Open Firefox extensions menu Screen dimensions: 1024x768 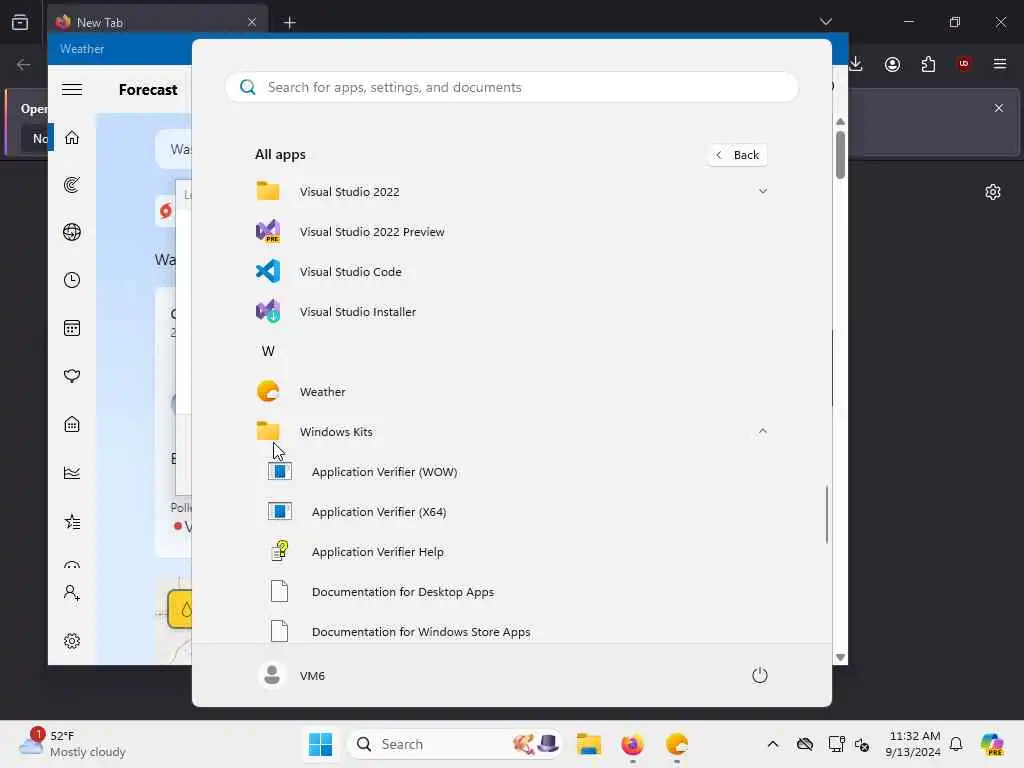928,64
